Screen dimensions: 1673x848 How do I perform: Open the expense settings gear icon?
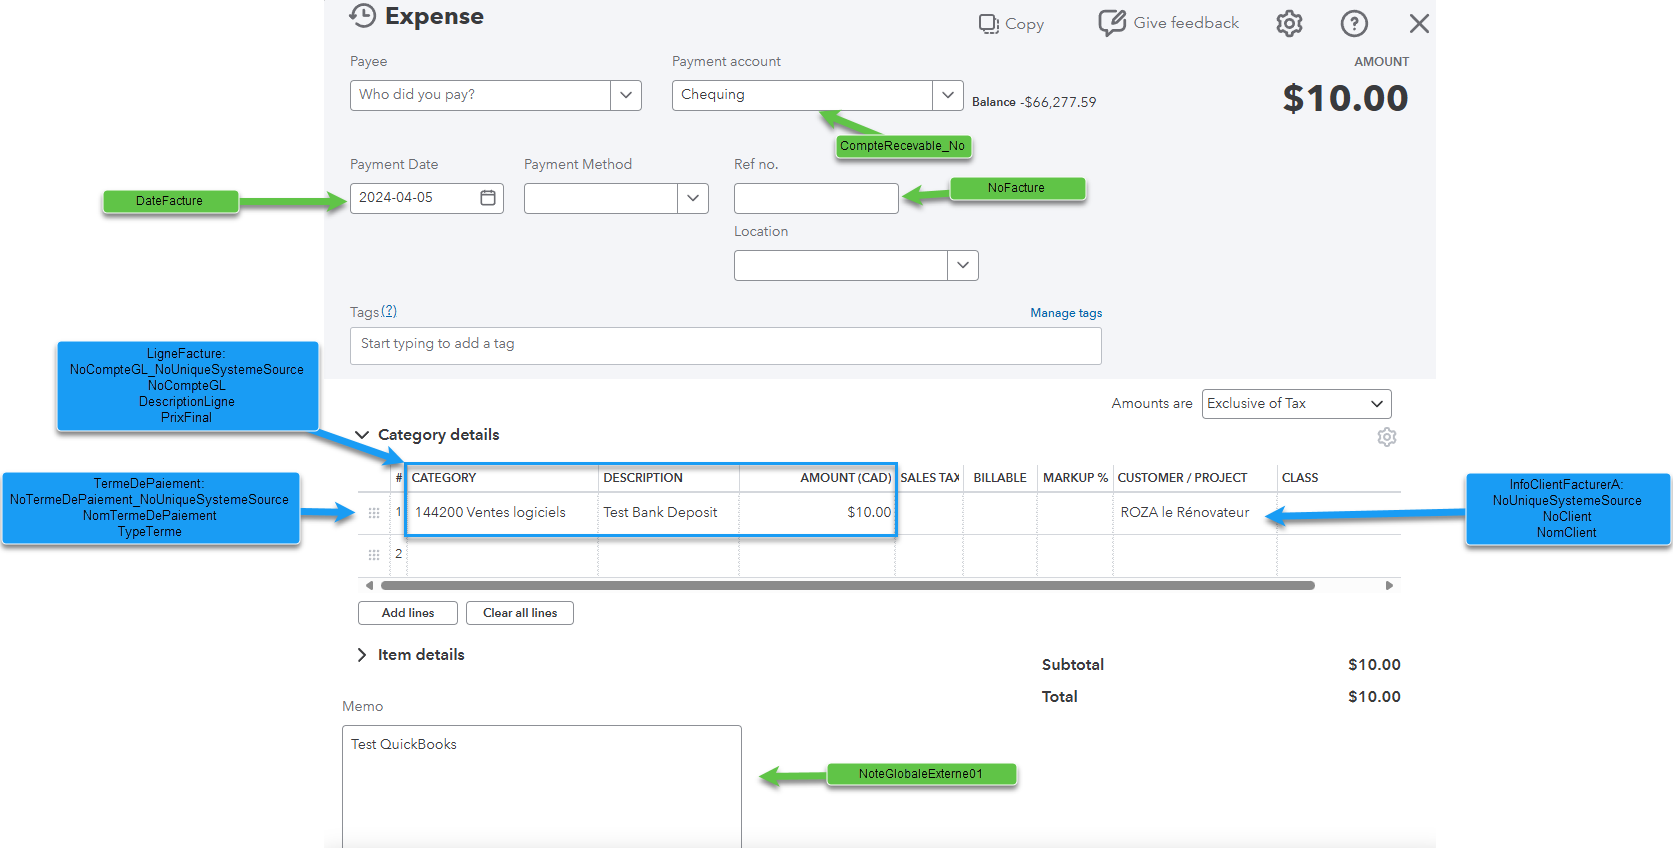[1289, 24]
